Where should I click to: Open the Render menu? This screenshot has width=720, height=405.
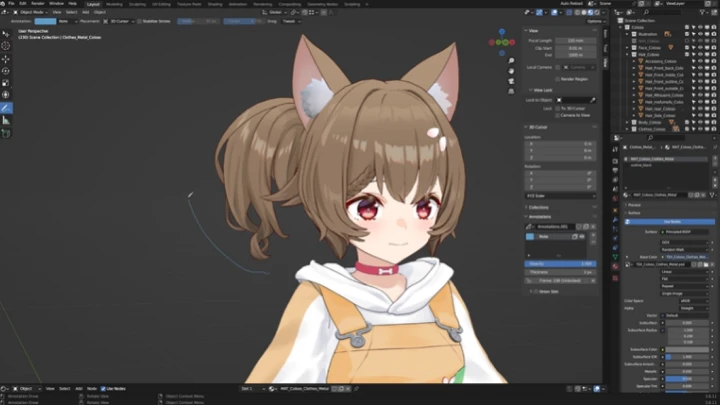38,4
